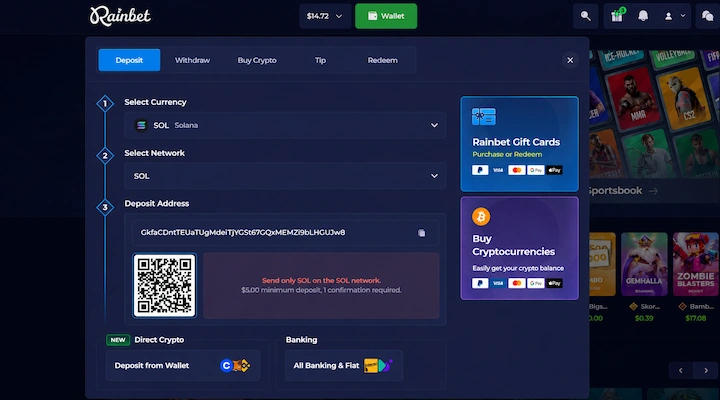Image resolution: width=720 pixels, height=400 pixels.
Task: Open the rewards gift icon
Action: click(x=617, y=16)
